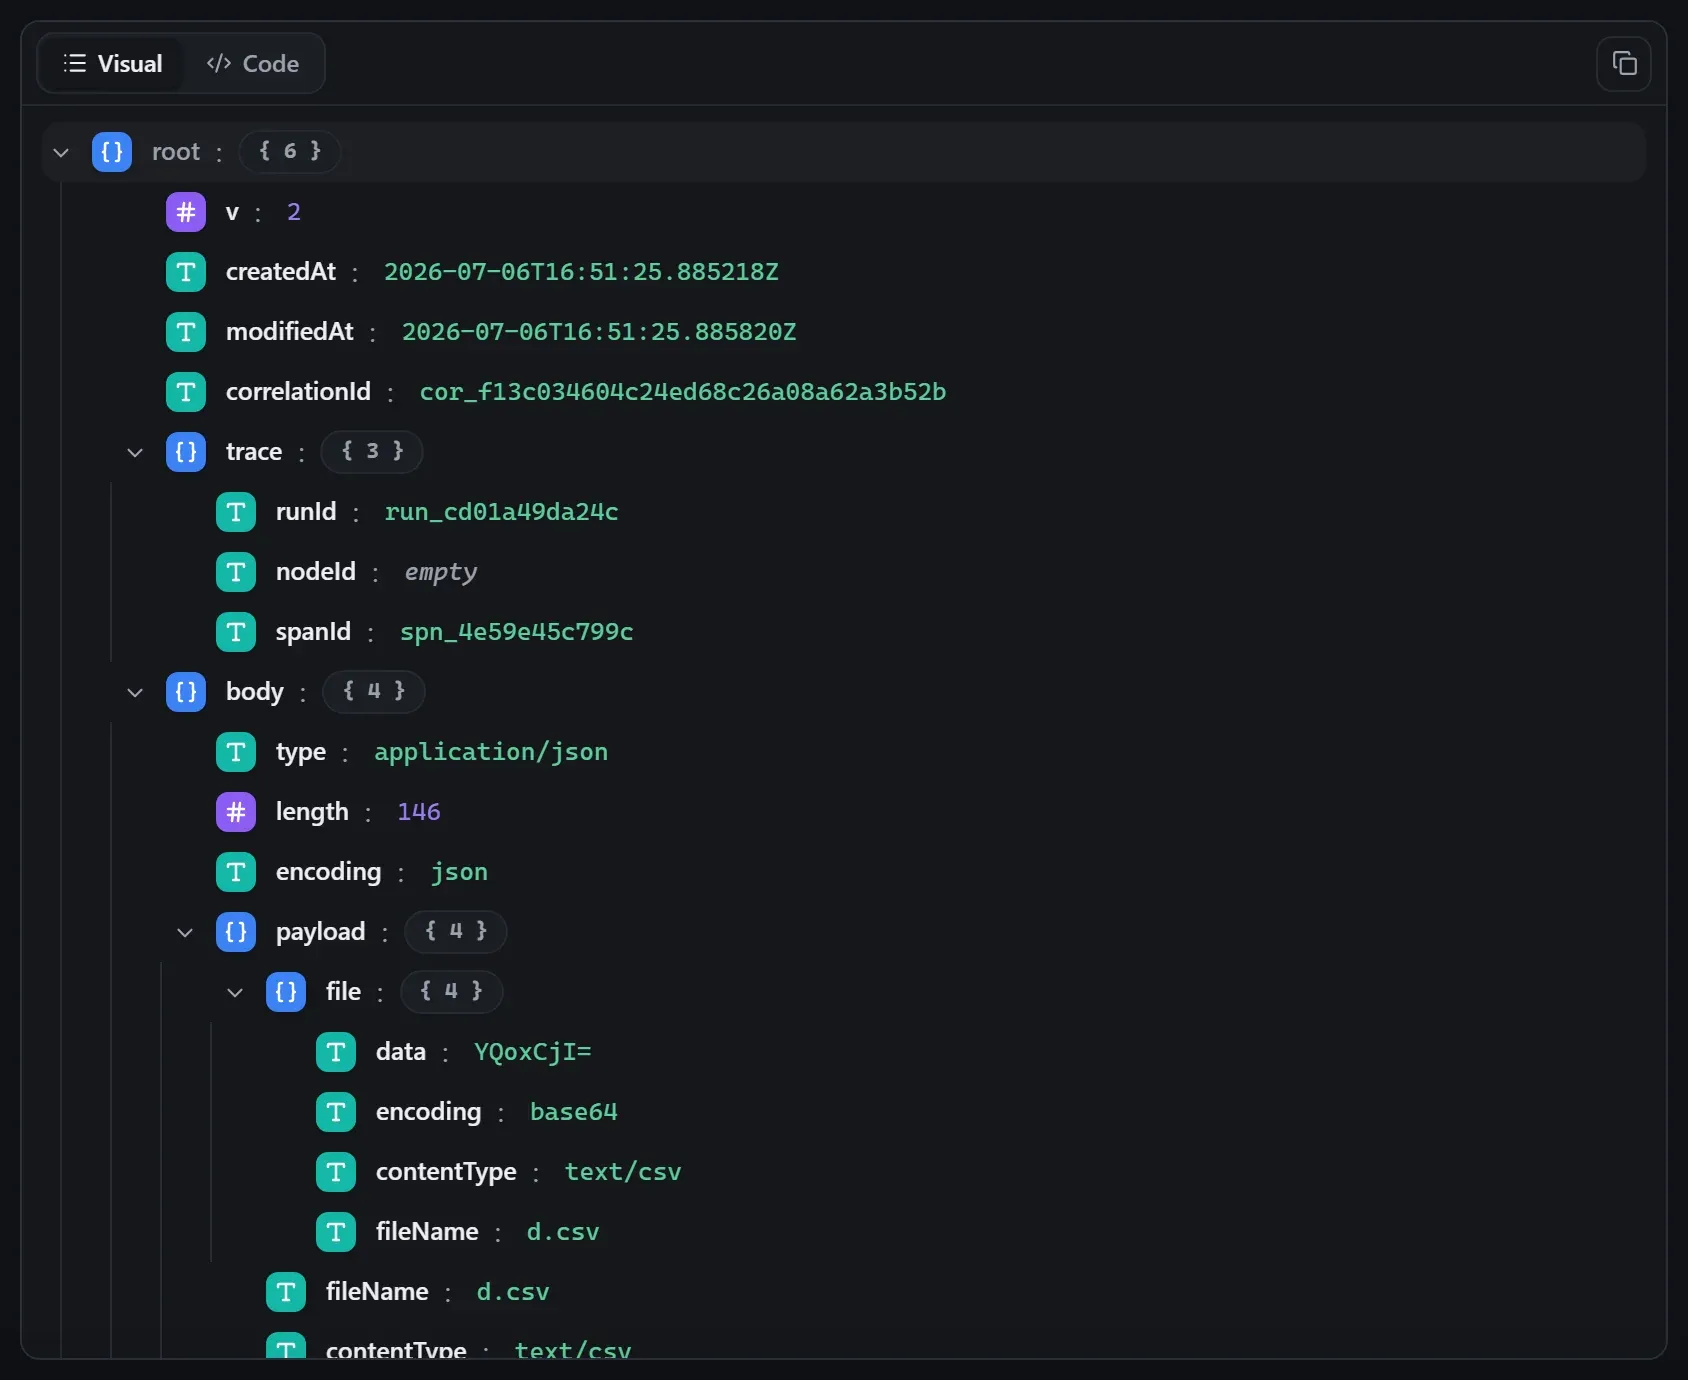Click the object icon beside payload

[x=236, y=932]
